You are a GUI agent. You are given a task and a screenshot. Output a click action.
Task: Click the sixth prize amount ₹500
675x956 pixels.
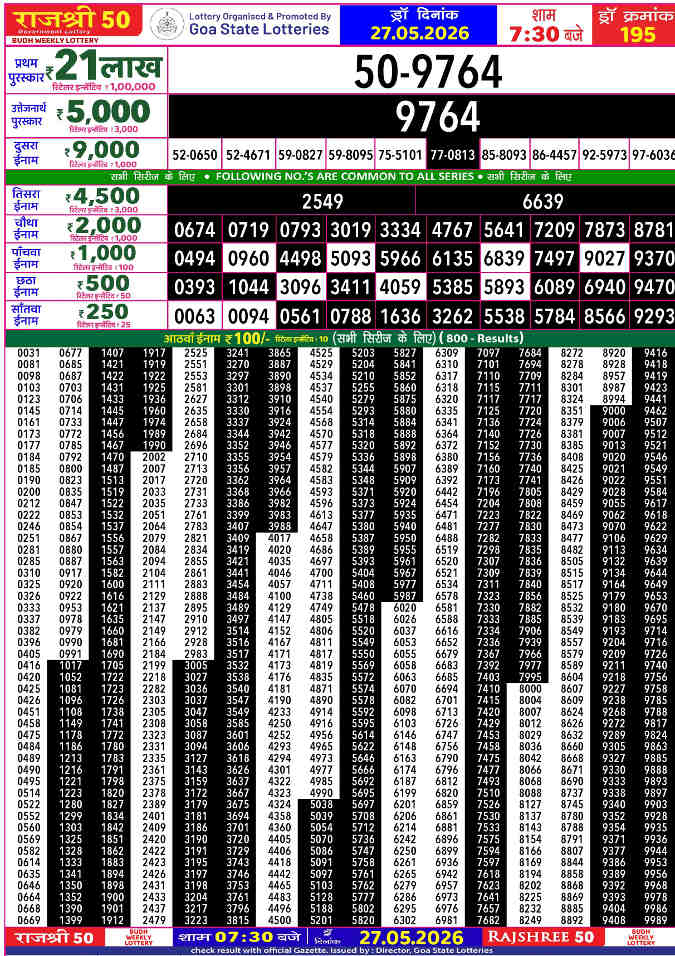point(102,284)
